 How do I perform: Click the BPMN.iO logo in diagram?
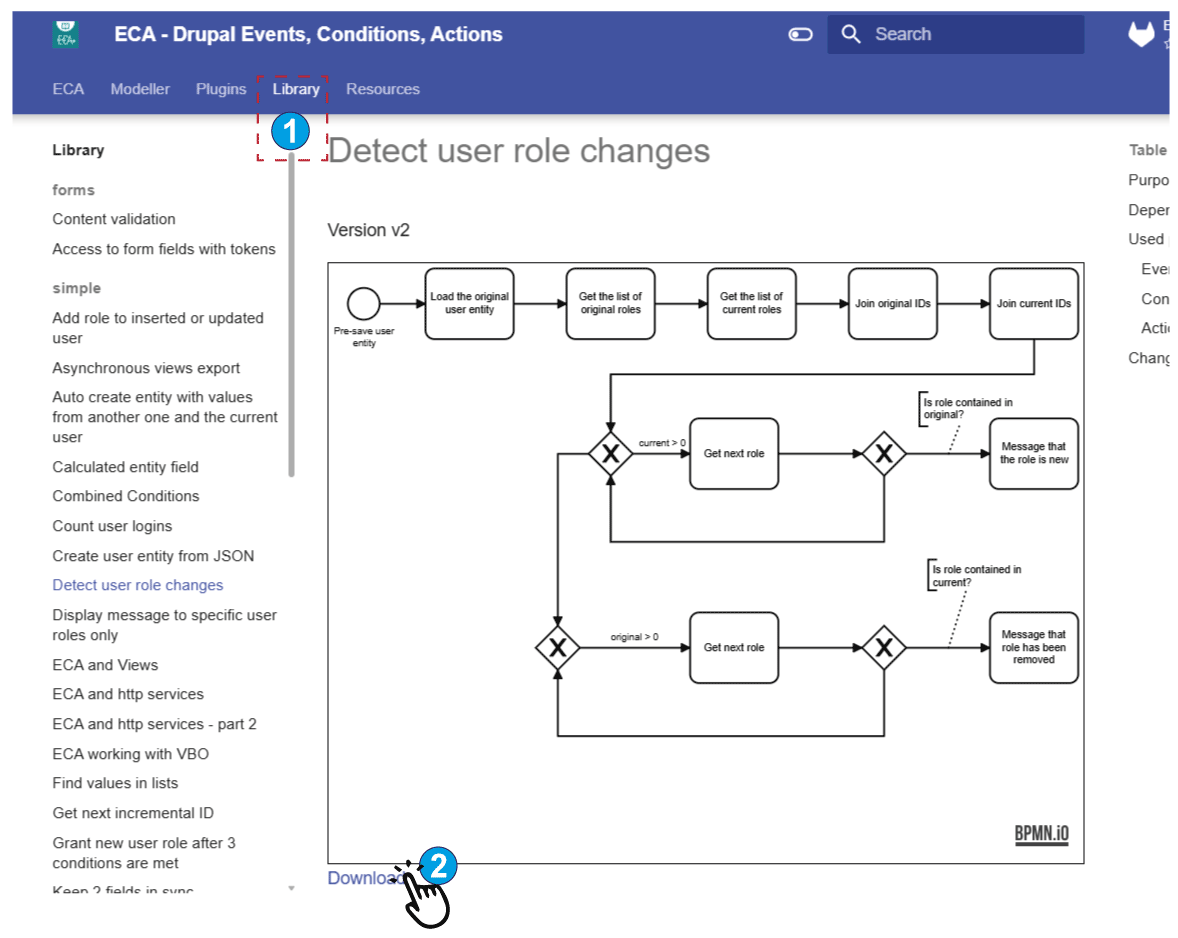point(1042,834)
